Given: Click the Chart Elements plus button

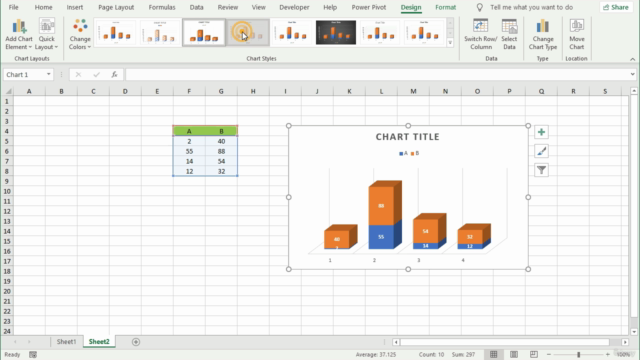Looking at the screenshot, I should pos(541,132).
